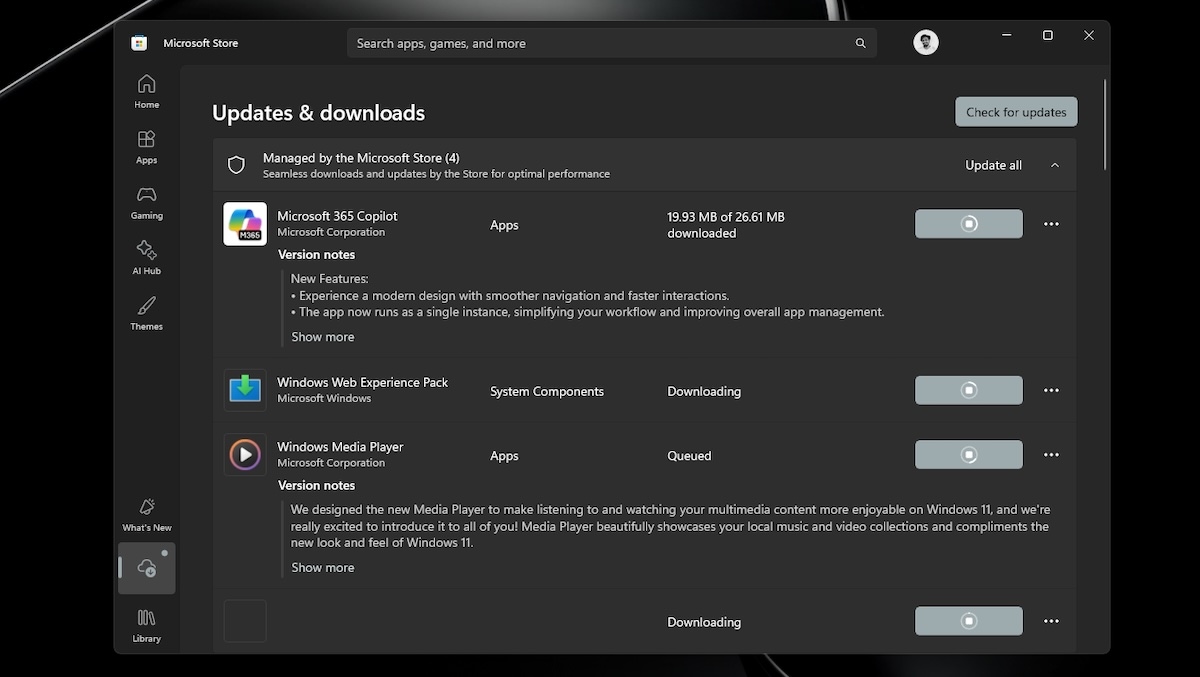1200x677 pixels.
Task: Stop the Windows Web Experience Pack download
Action: (968, 390)
